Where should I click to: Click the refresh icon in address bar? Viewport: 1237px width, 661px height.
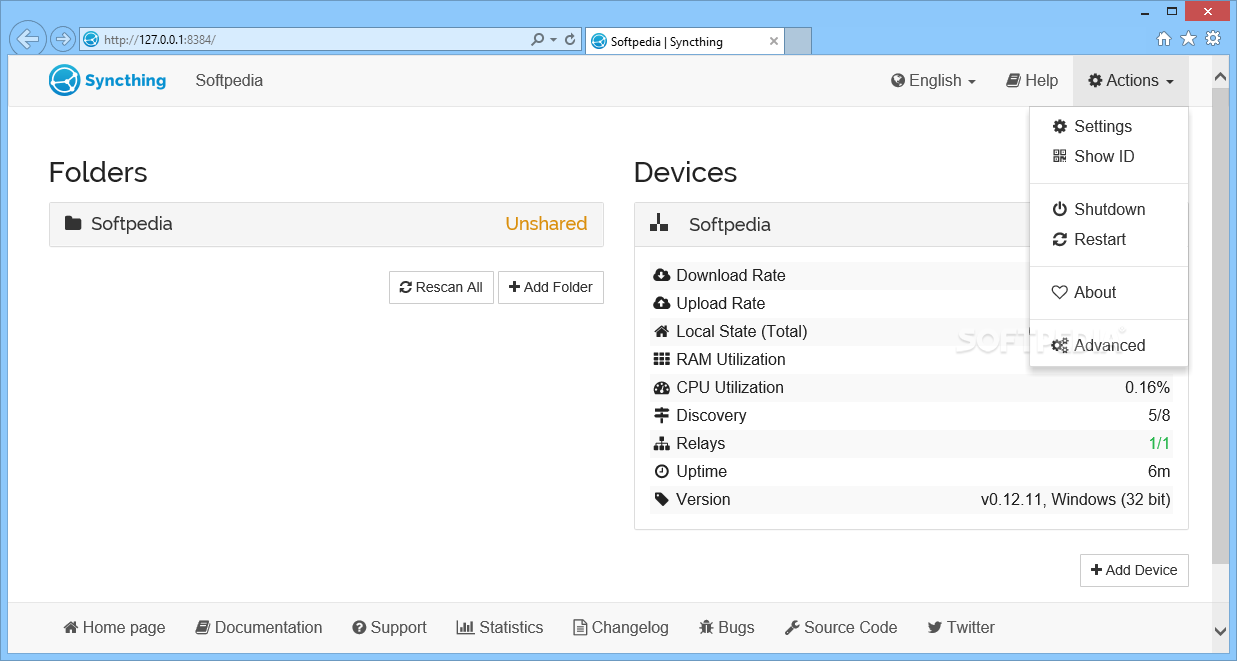pyautogui.click(x=570, y=40)
